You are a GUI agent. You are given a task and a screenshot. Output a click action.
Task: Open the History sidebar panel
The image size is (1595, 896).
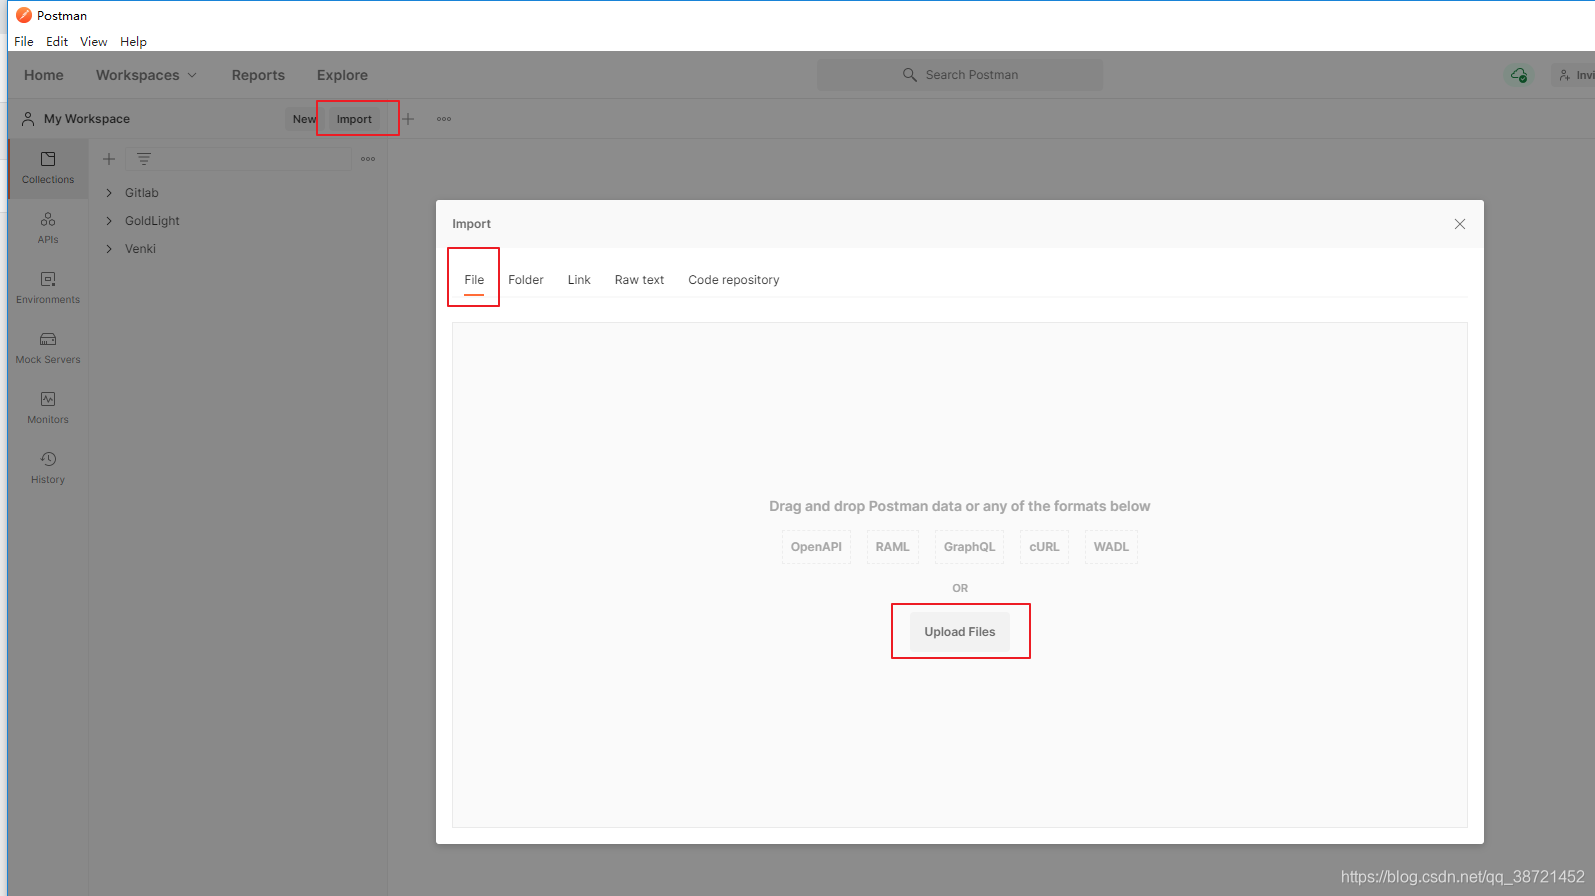point(48,468)
